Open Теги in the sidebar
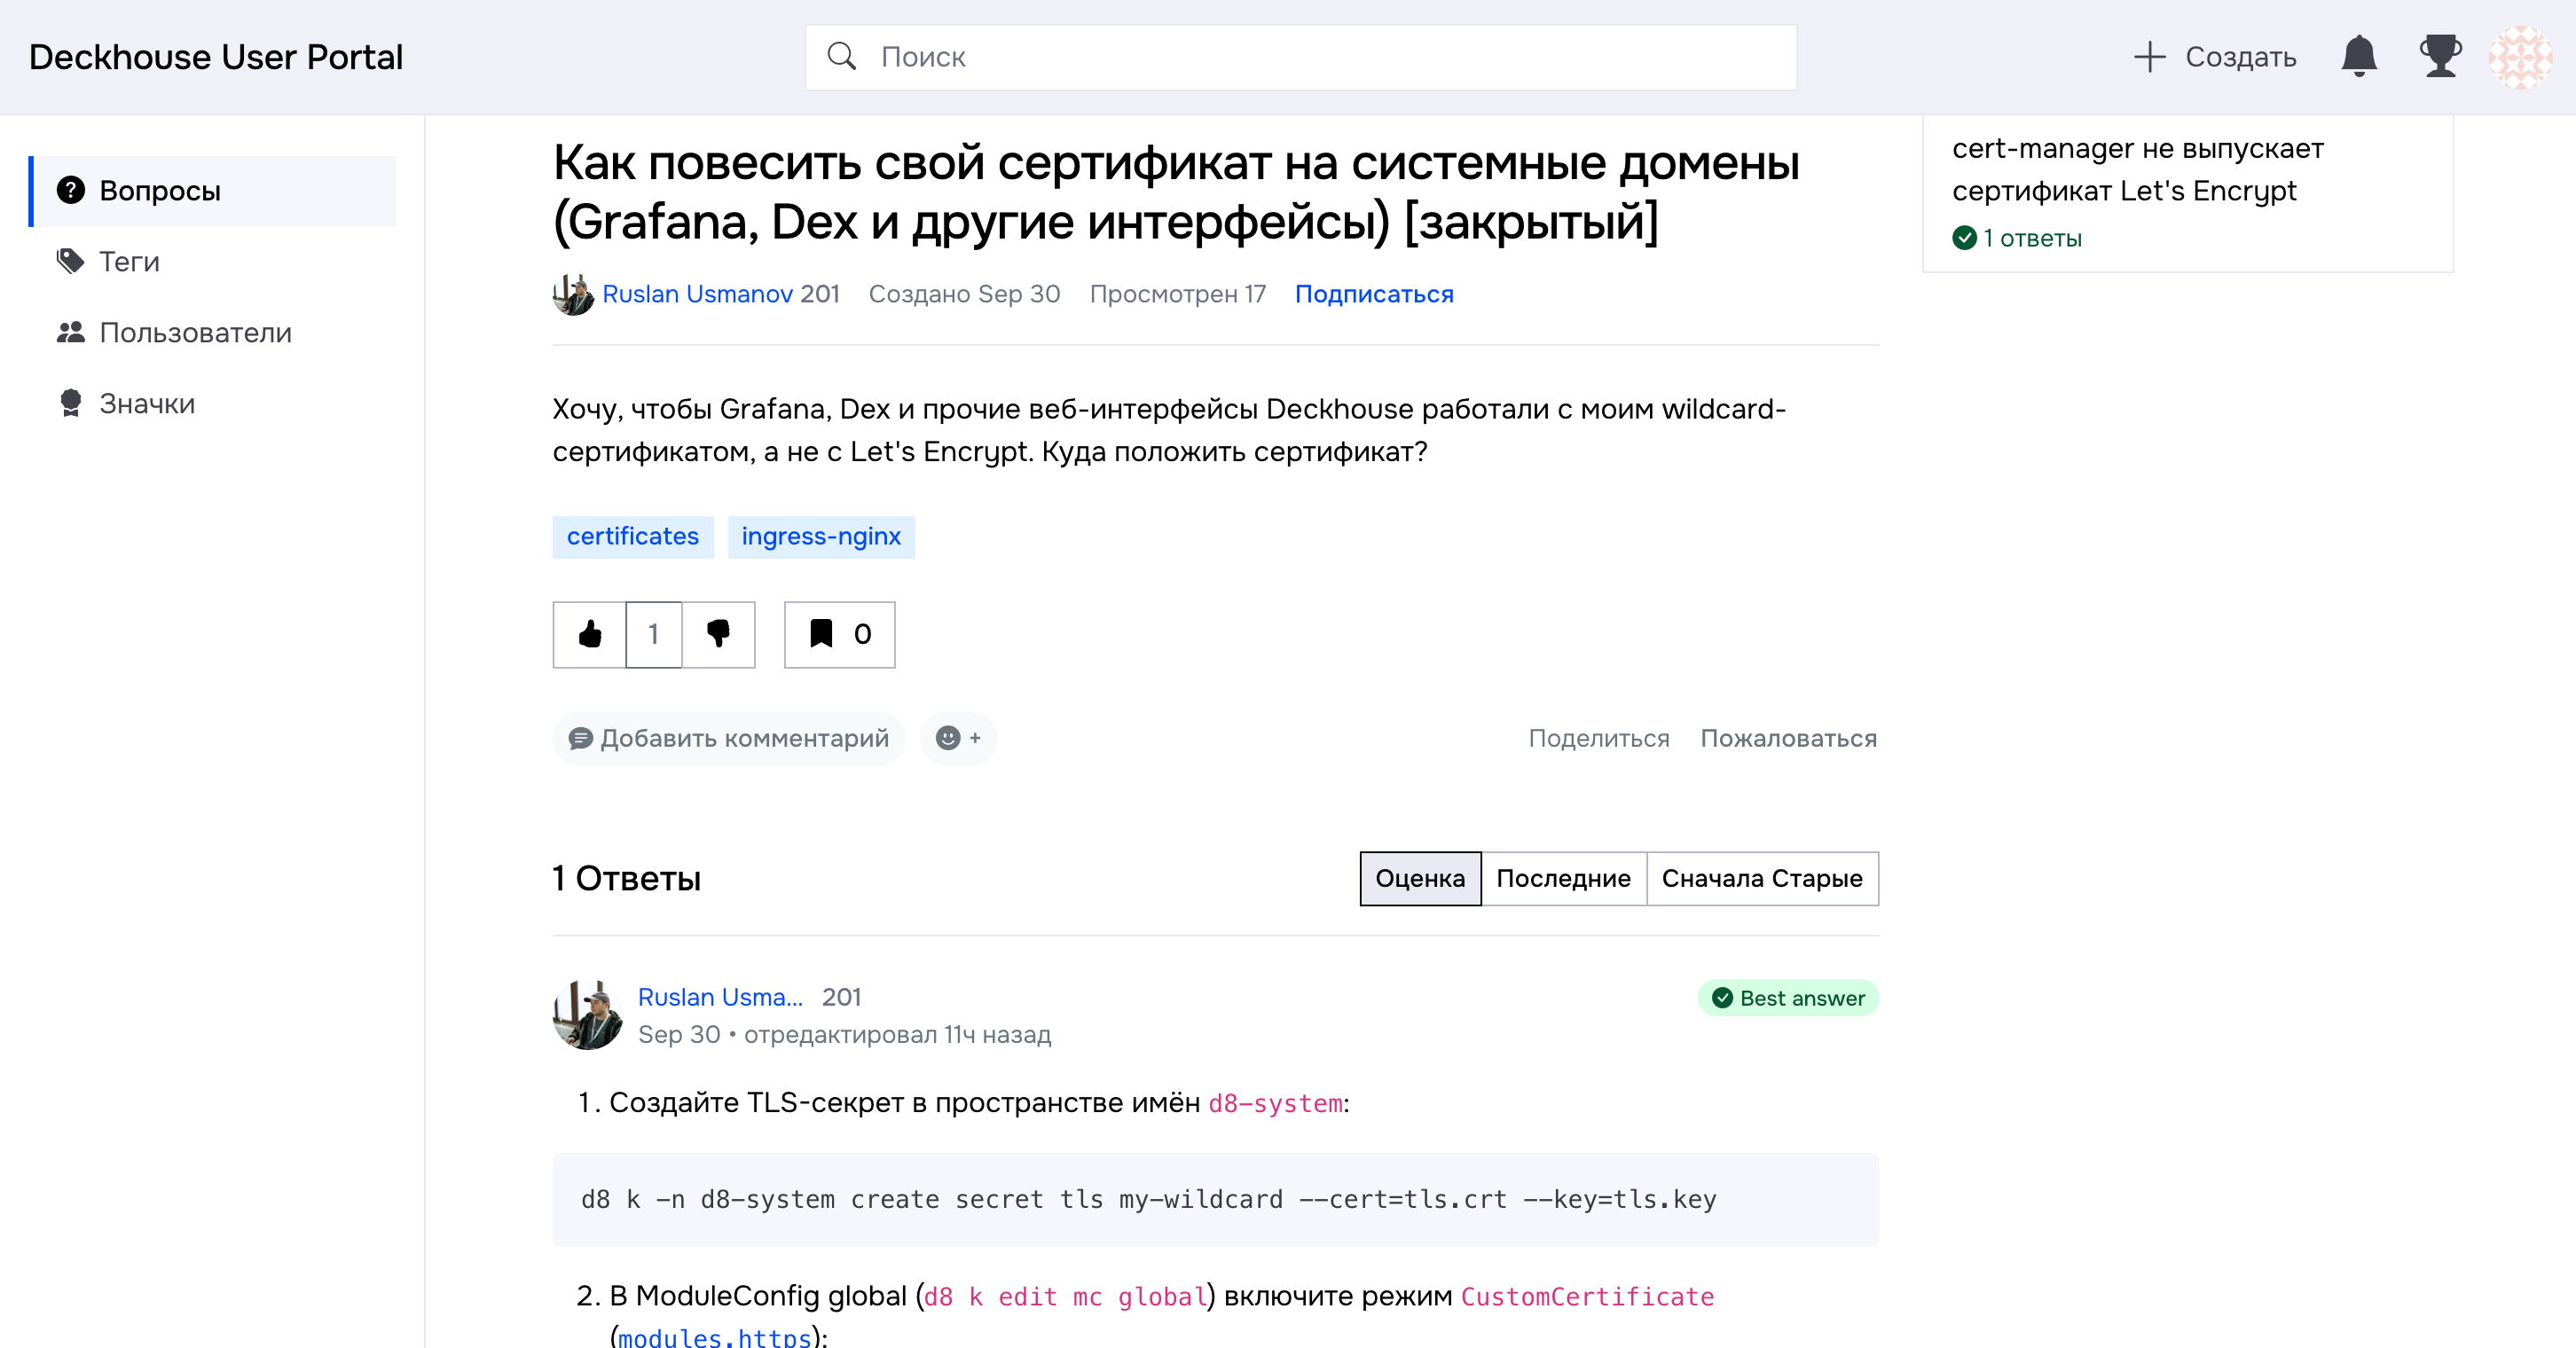Viewport: 2576px width, 1348px height. pyautogui.click(x=213, y=261)
